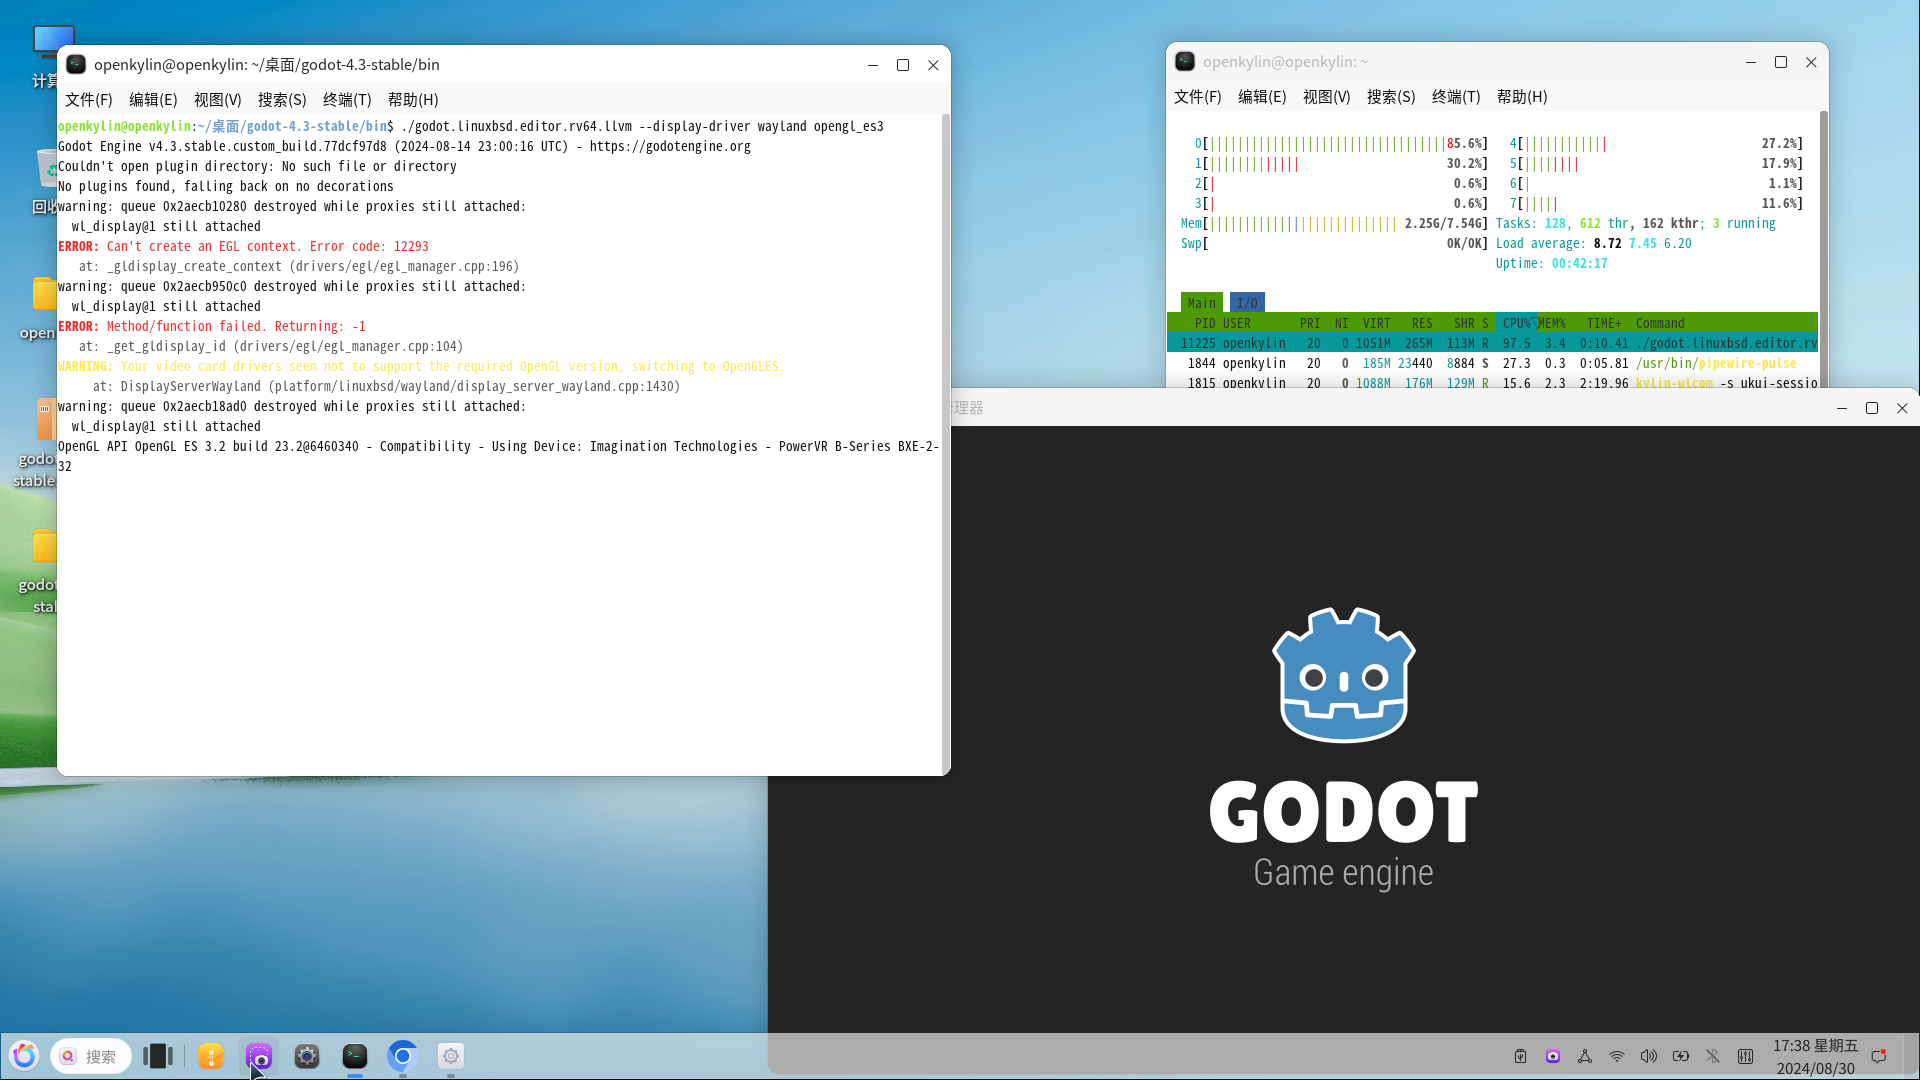The image size is (1920, 1080).
Task: Open 搜索(S) menu in htop terminal window
Action: 1391,97
